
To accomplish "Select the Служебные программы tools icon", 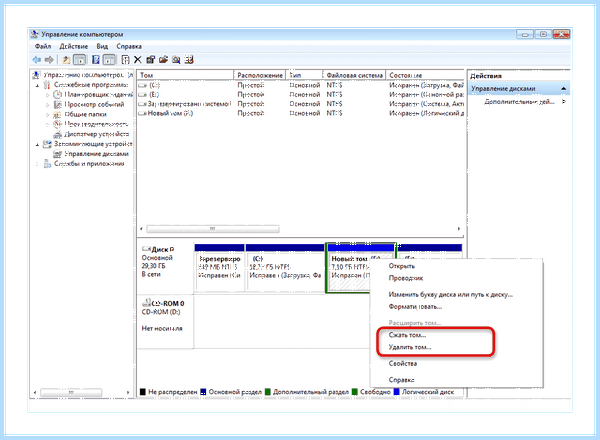I will tap(47, 85).
